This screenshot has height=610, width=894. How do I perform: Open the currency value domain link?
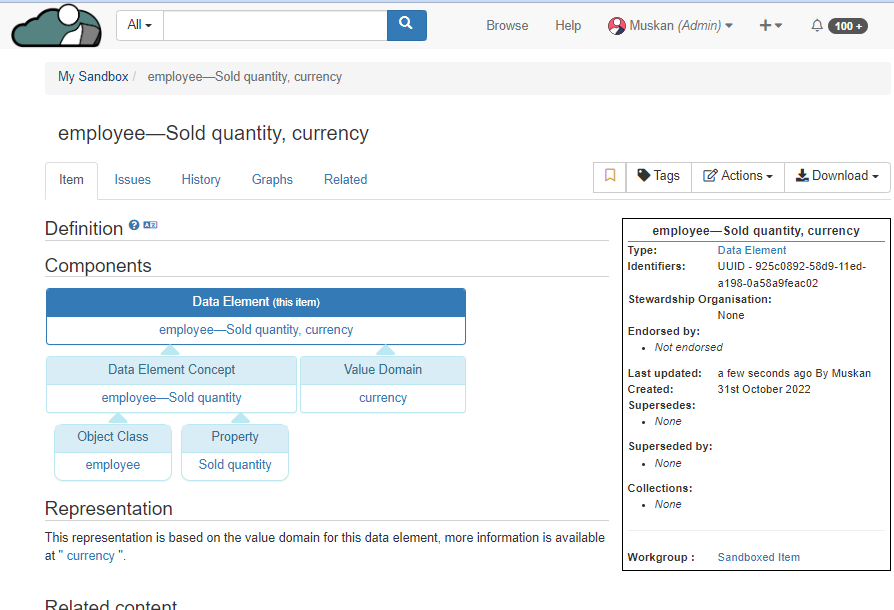(x=383, y=398)
